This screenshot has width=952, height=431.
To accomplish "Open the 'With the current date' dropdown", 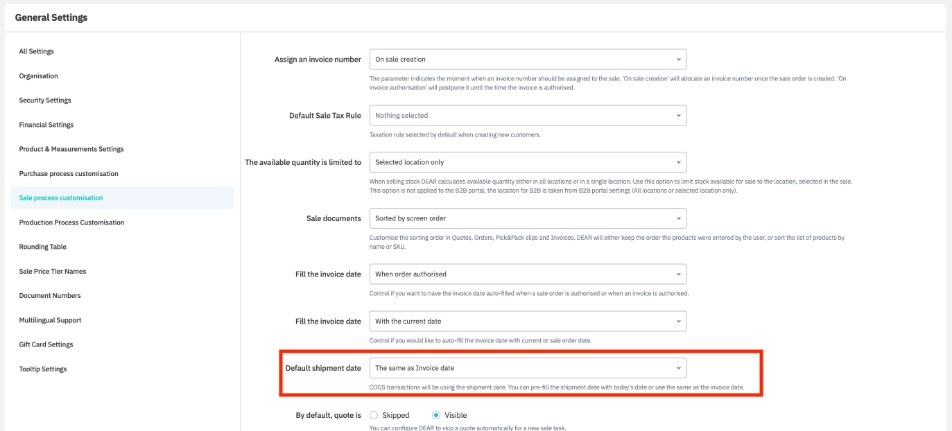I will coord(527,321).
